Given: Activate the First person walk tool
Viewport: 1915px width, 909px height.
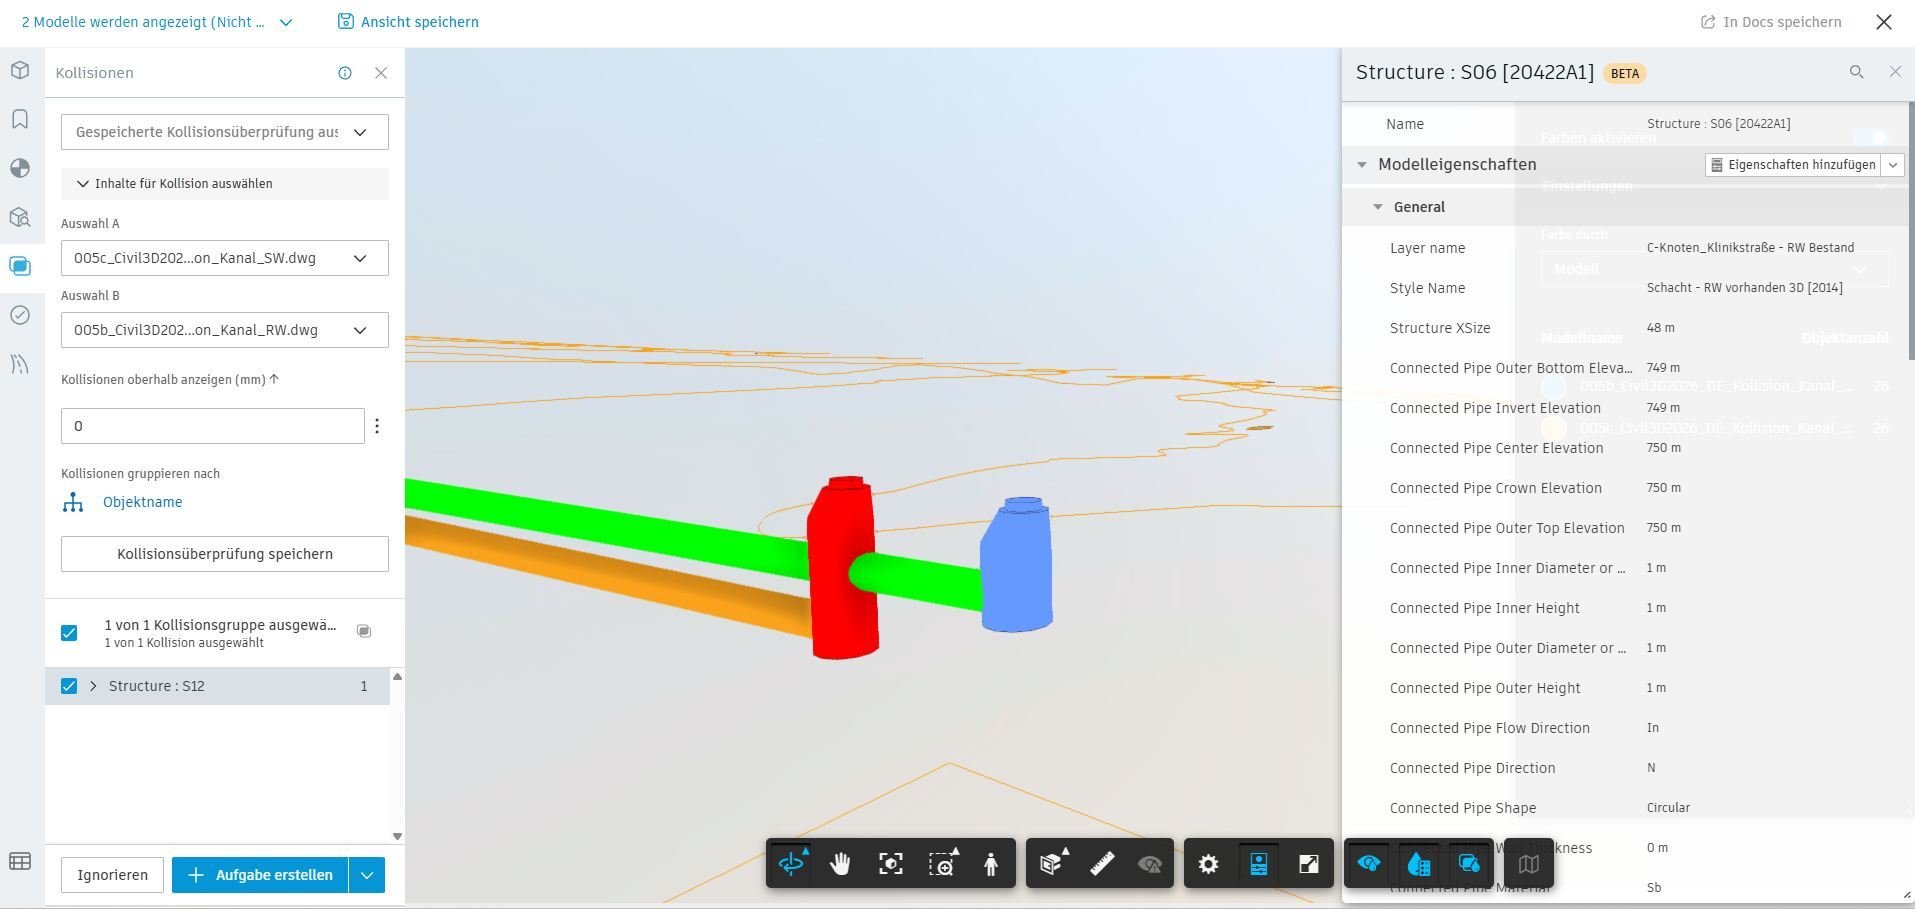Looking at the screenshot, I should tap(990, 864).
